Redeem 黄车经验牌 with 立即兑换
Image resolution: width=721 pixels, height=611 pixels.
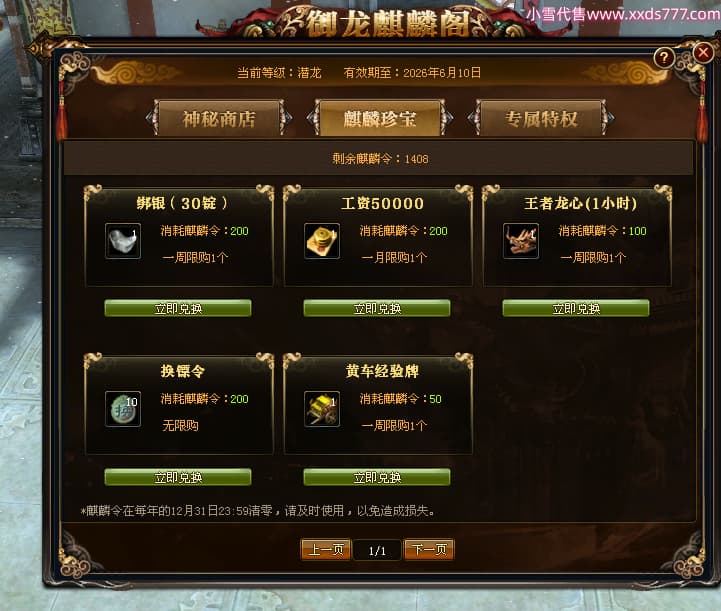pos(377,477)
